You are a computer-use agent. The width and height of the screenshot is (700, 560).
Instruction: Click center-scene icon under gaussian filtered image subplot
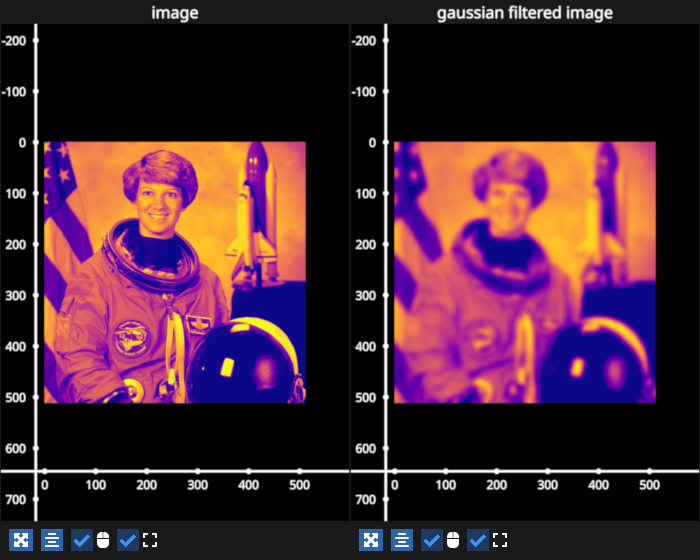point(402,540)
